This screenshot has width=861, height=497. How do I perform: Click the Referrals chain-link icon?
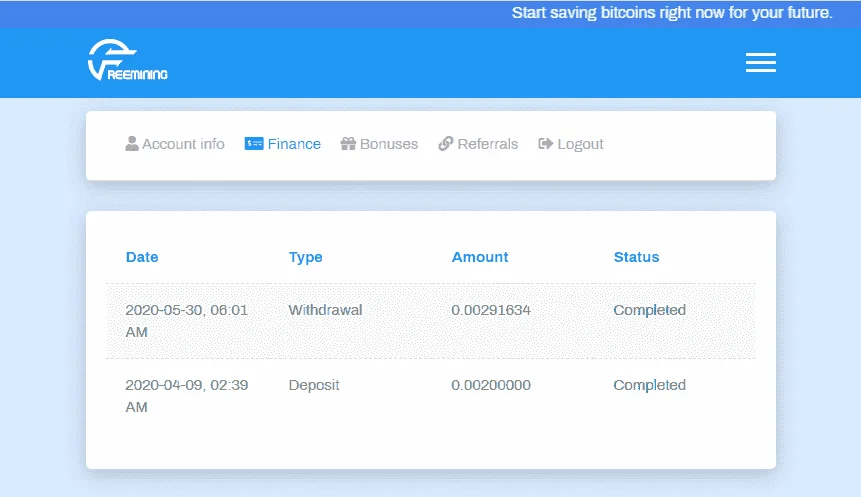pos(445,143)
